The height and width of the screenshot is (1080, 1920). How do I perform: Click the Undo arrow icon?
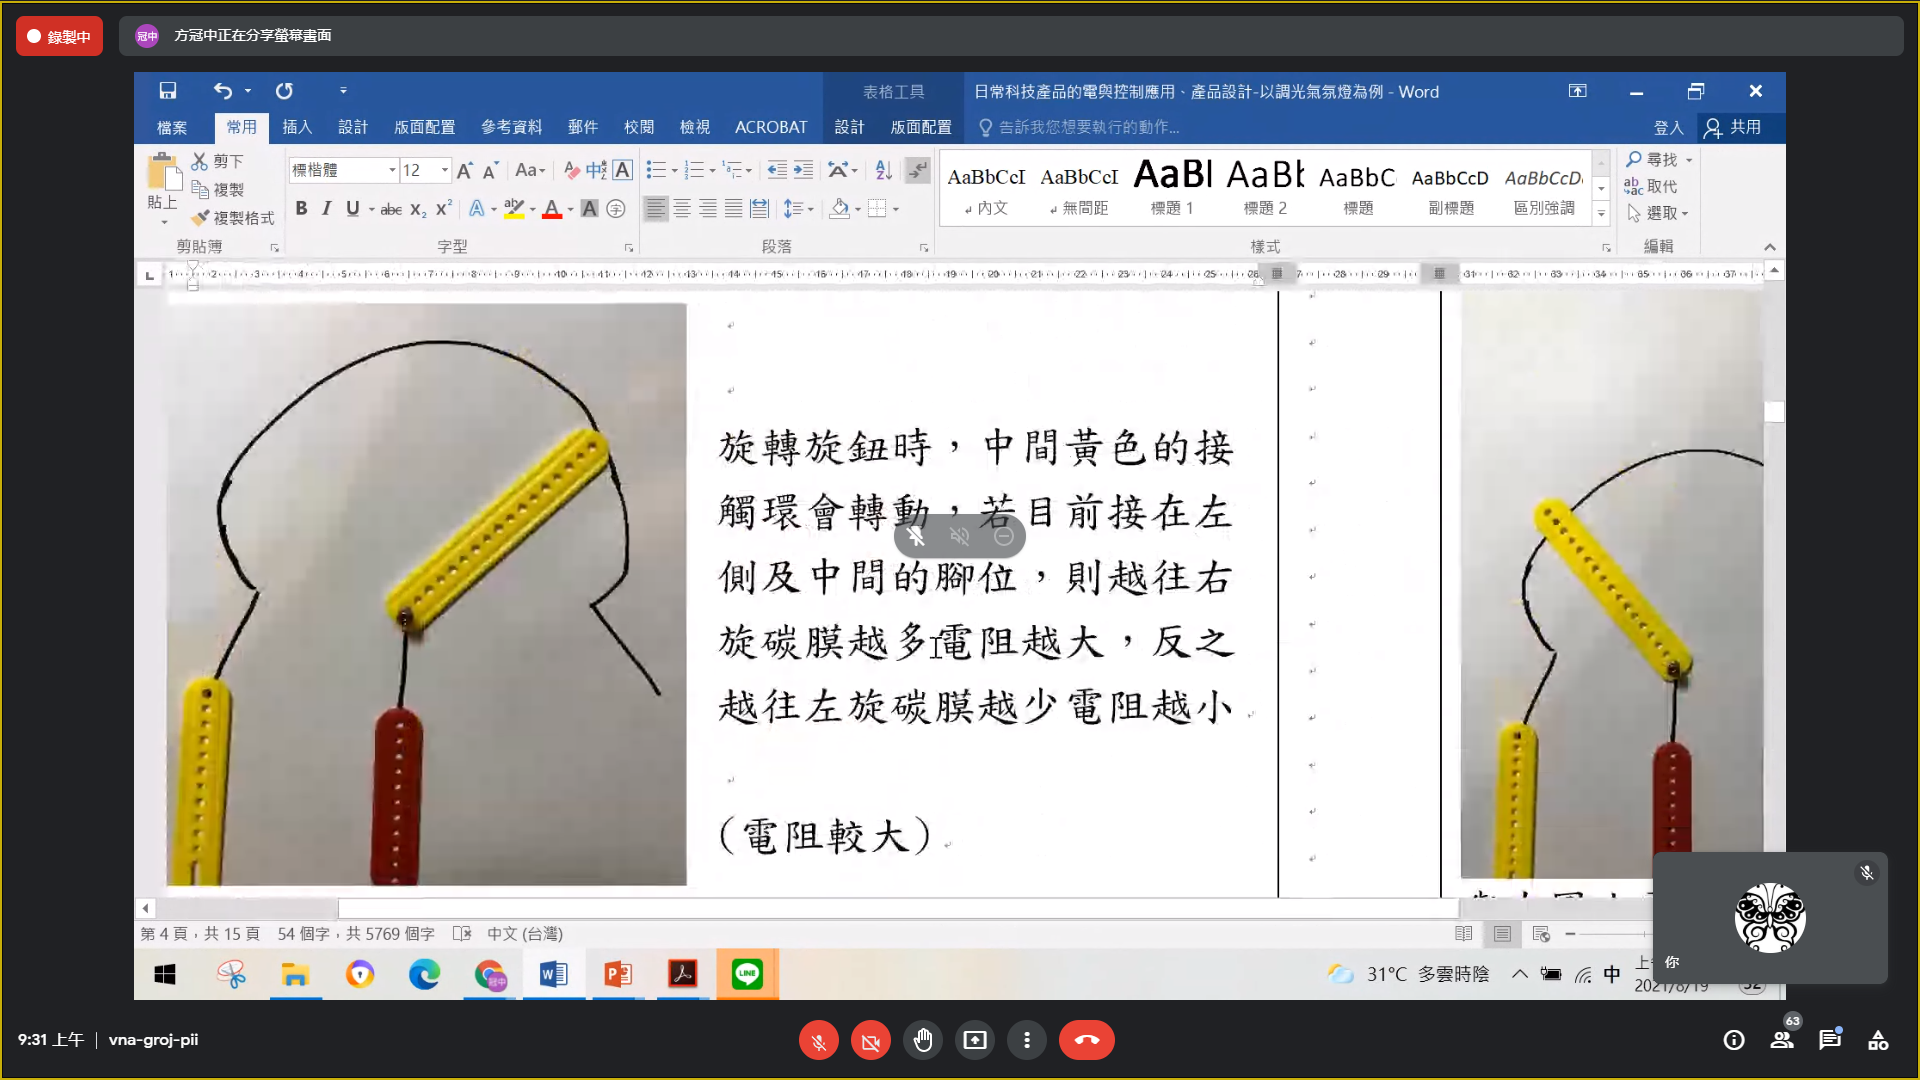(222, 91)
